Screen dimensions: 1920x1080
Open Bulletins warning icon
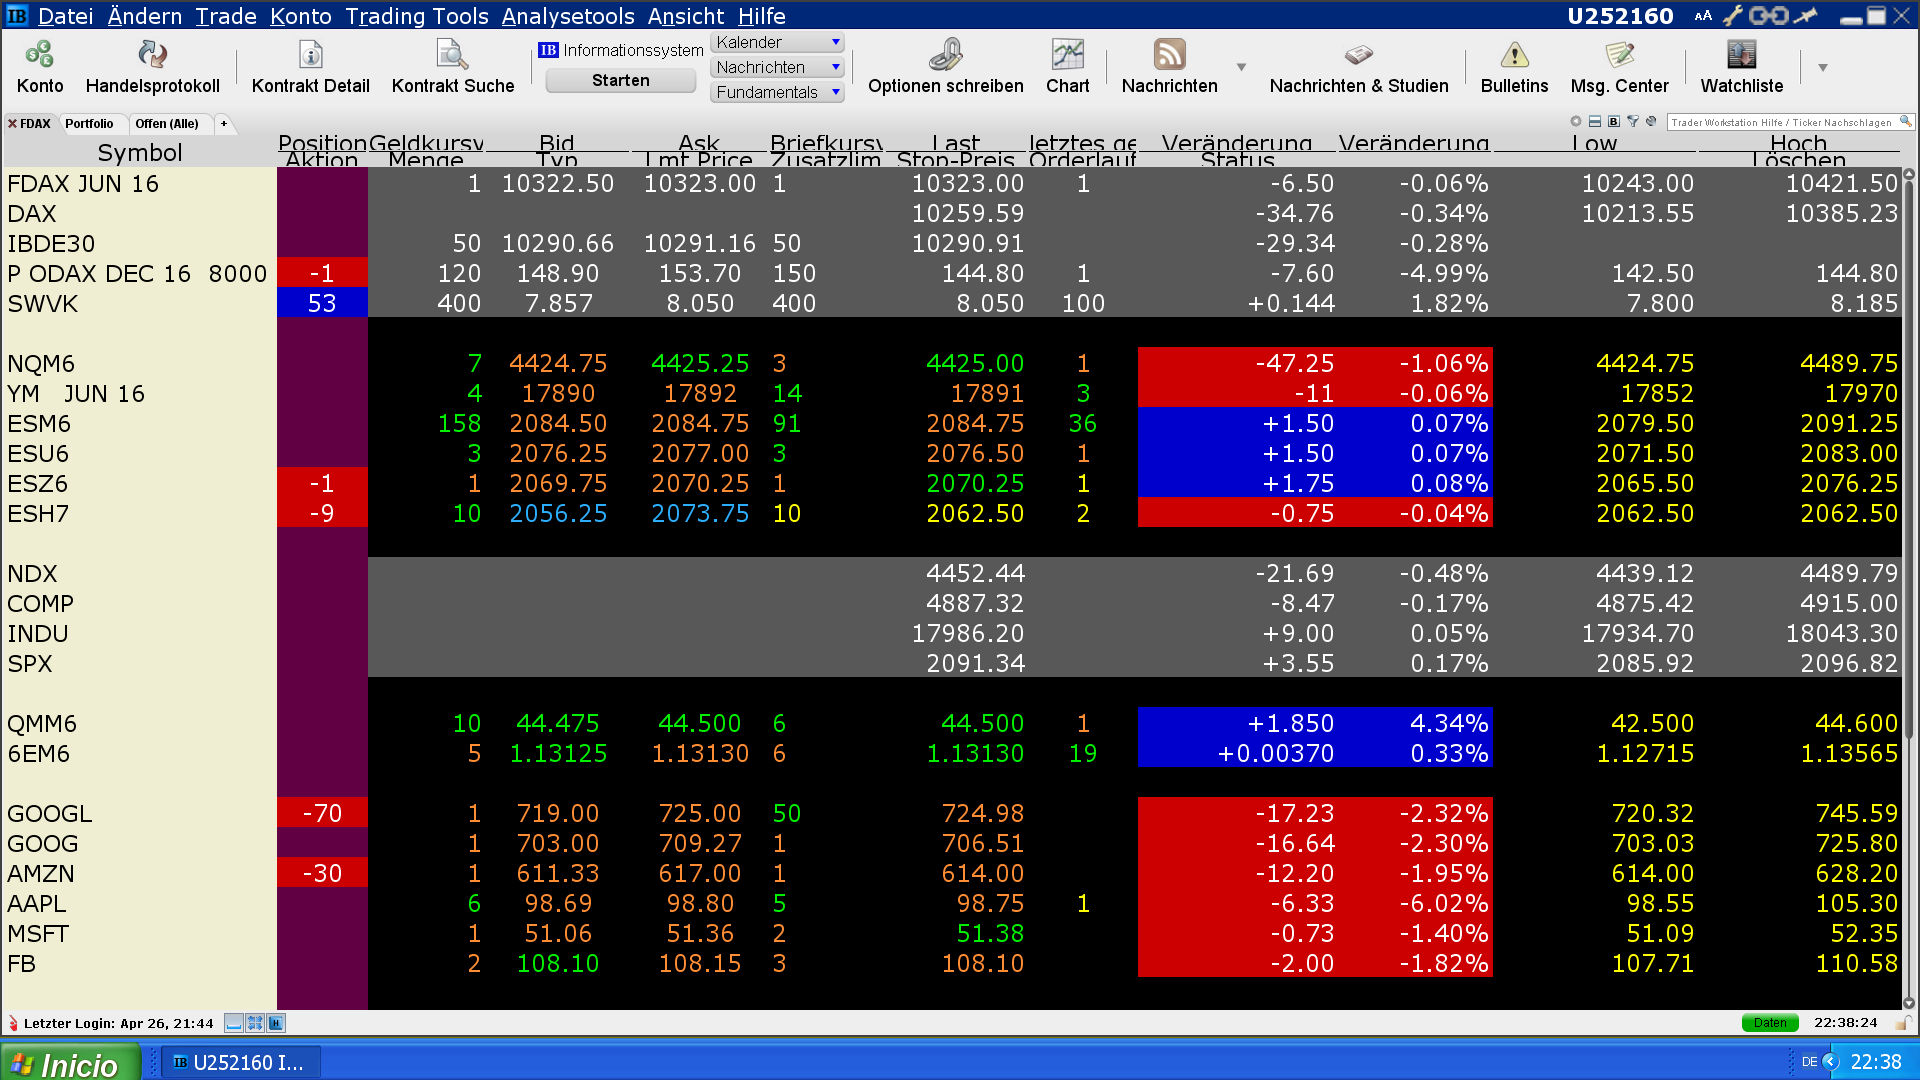(1514, 56)
